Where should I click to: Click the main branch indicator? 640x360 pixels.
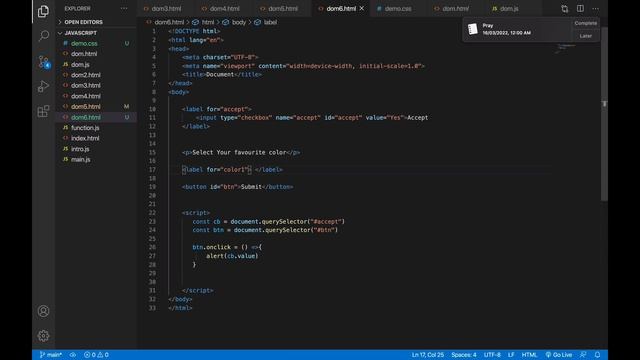pyautogui.click(x=51, y=355)
